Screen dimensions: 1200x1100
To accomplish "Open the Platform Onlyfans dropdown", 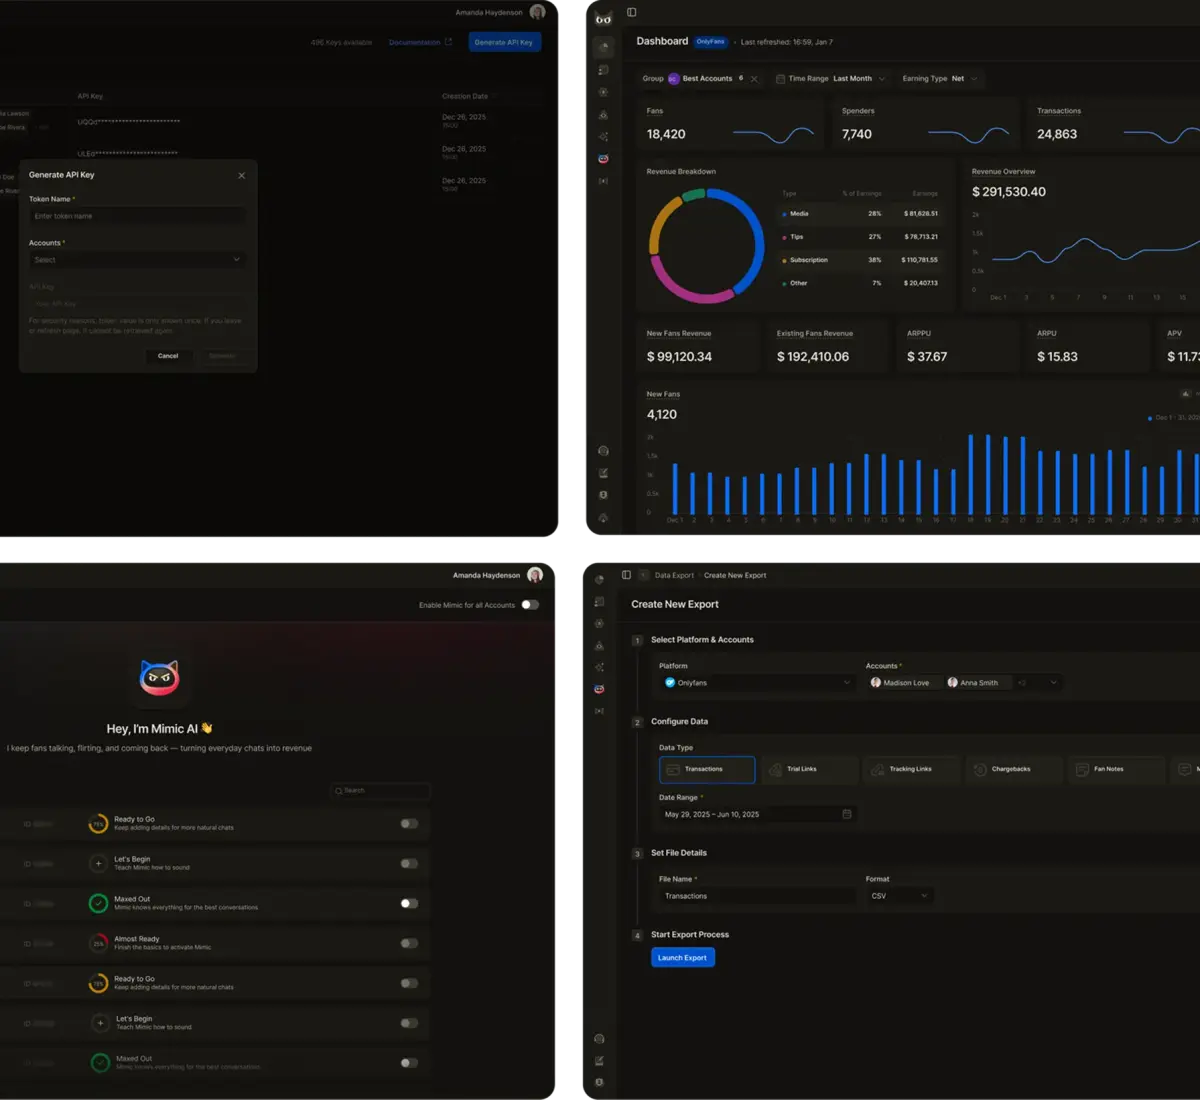I will click(x=757, y=683).
